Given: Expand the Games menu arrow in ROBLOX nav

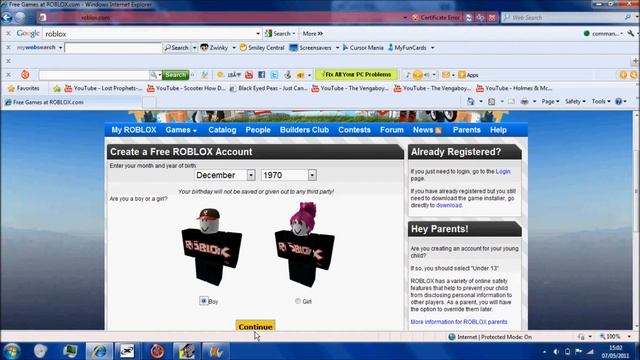Looking at the screenshot, I should (x=195, y=131).
